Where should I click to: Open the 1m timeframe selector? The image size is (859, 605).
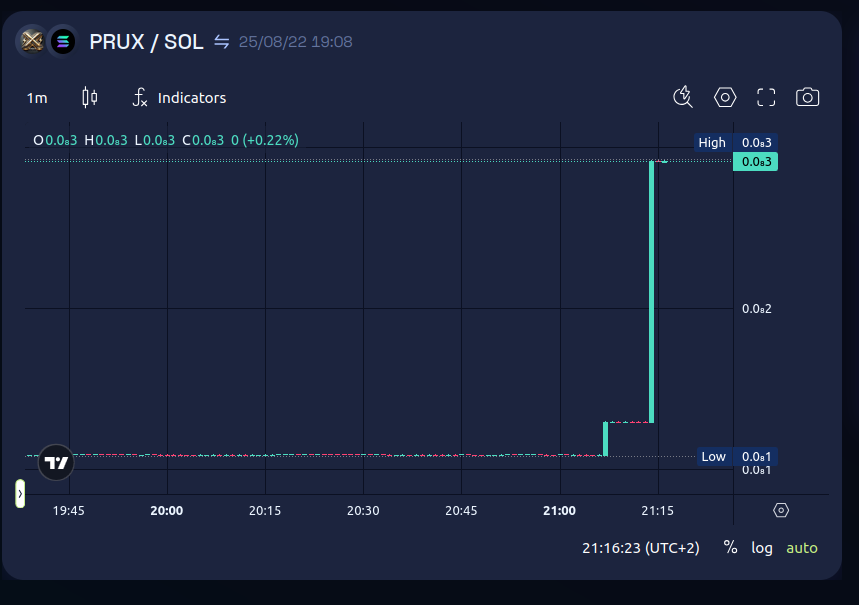point(37,98)
